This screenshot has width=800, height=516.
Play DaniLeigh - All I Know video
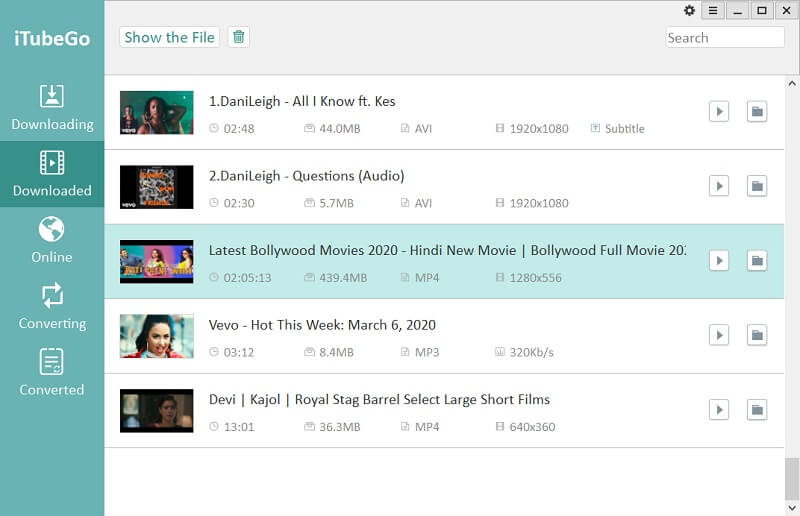719,111
